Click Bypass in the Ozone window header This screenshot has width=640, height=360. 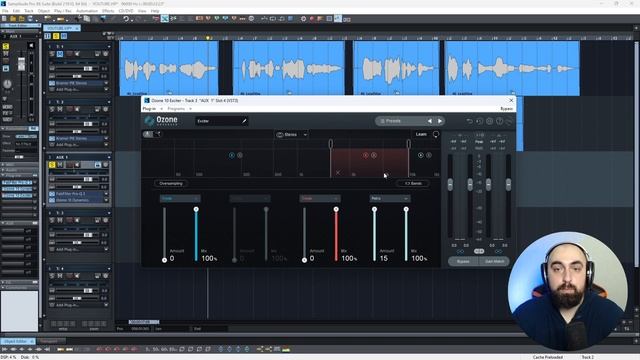pyautogui.click(x=507, y=109)
